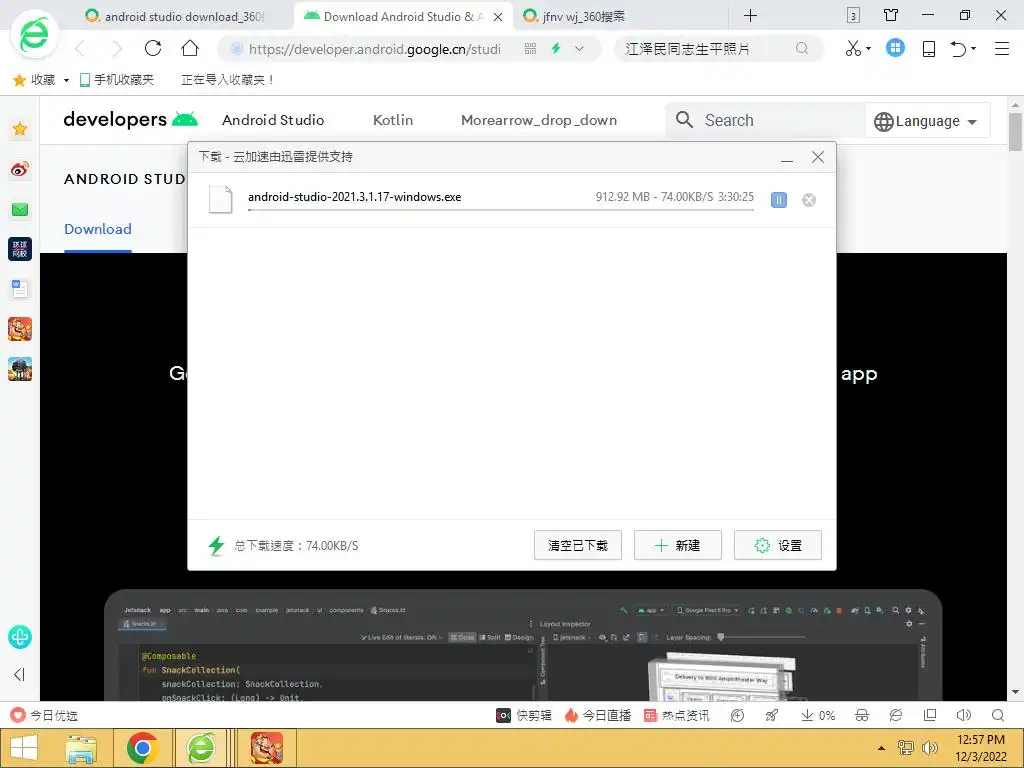Open the Windows Start menu
The width and height of the screenshot is (1024, 768).
coord(24,748)
